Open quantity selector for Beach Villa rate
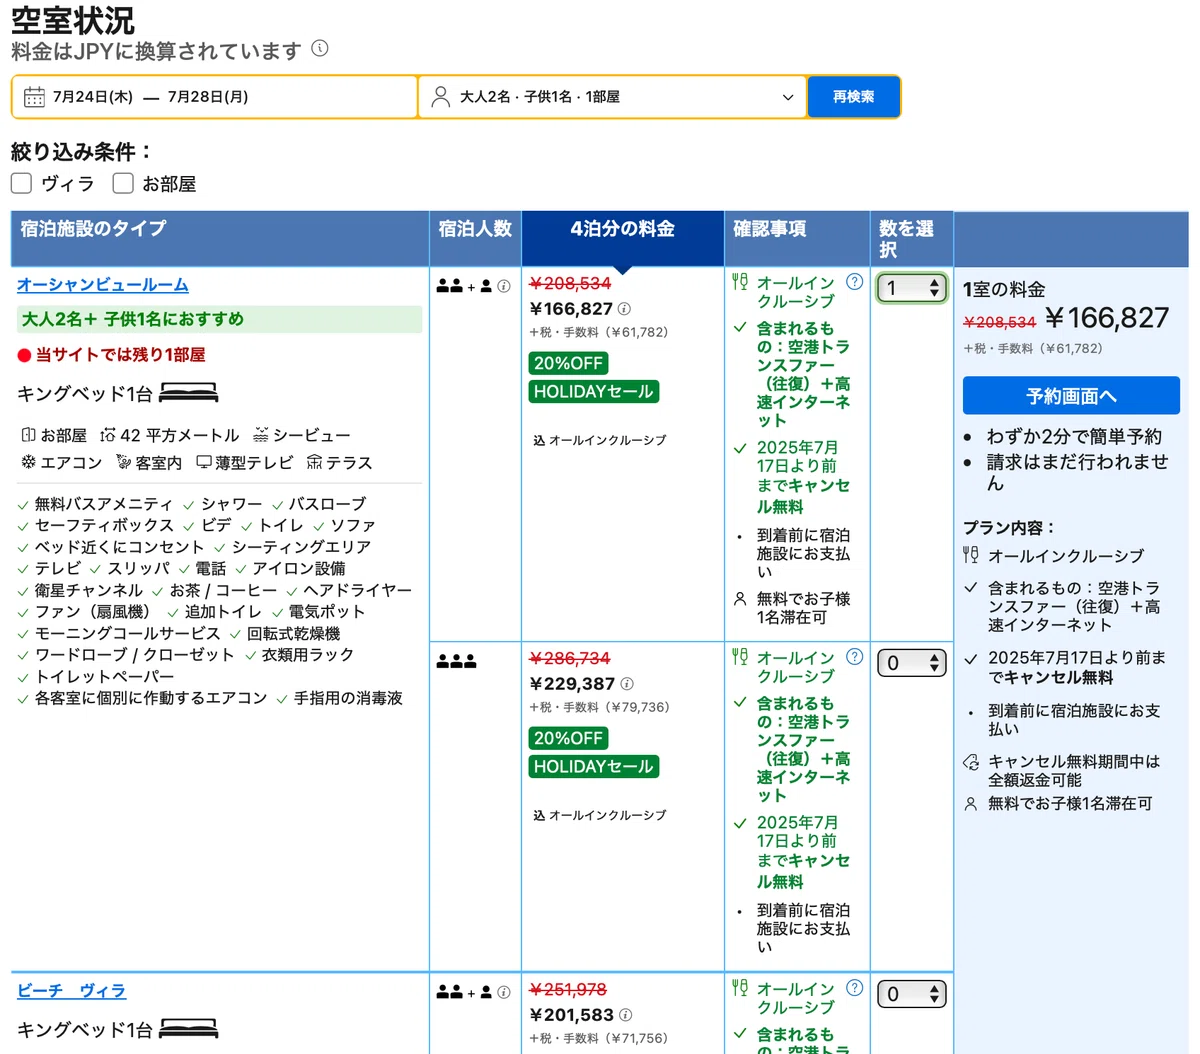 coord(911,994)
